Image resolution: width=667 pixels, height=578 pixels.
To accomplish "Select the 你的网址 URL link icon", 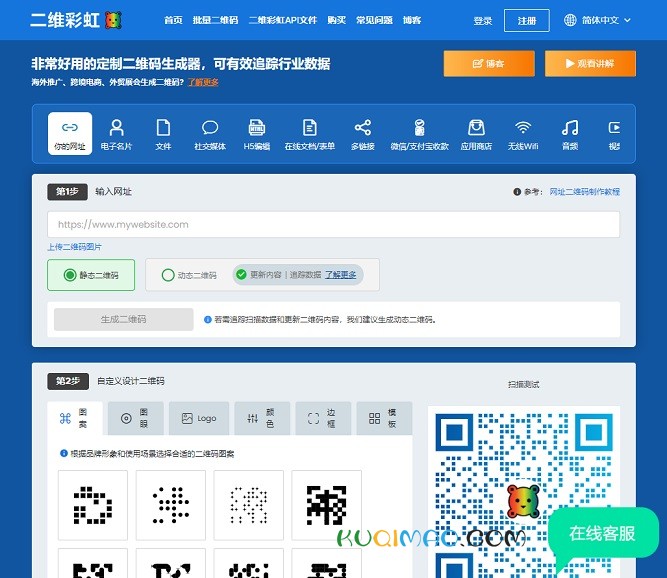I will point(70,128).
